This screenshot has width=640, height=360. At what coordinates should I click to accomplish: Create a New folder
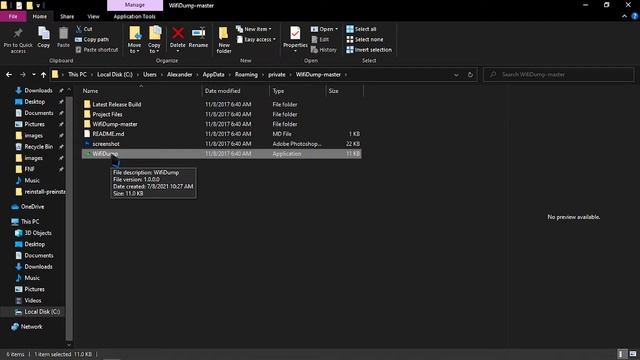coord(224,40)
